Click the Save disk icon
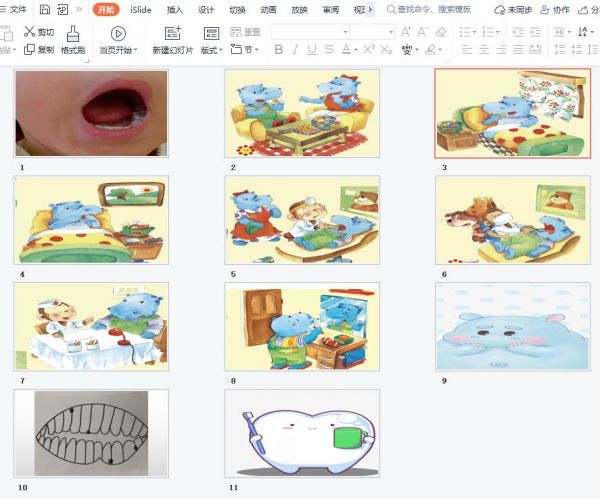This screenshot has width=600, height=499. click(45, 9)
